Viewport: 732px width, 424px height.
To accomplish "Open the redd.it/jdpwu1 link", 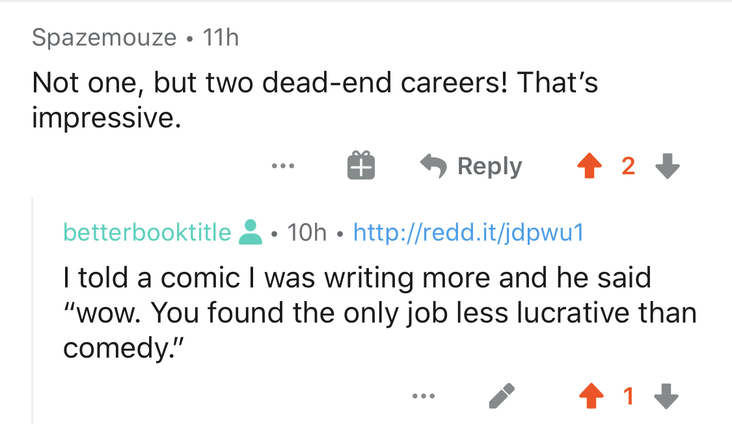I will click(x=468, y=232).
